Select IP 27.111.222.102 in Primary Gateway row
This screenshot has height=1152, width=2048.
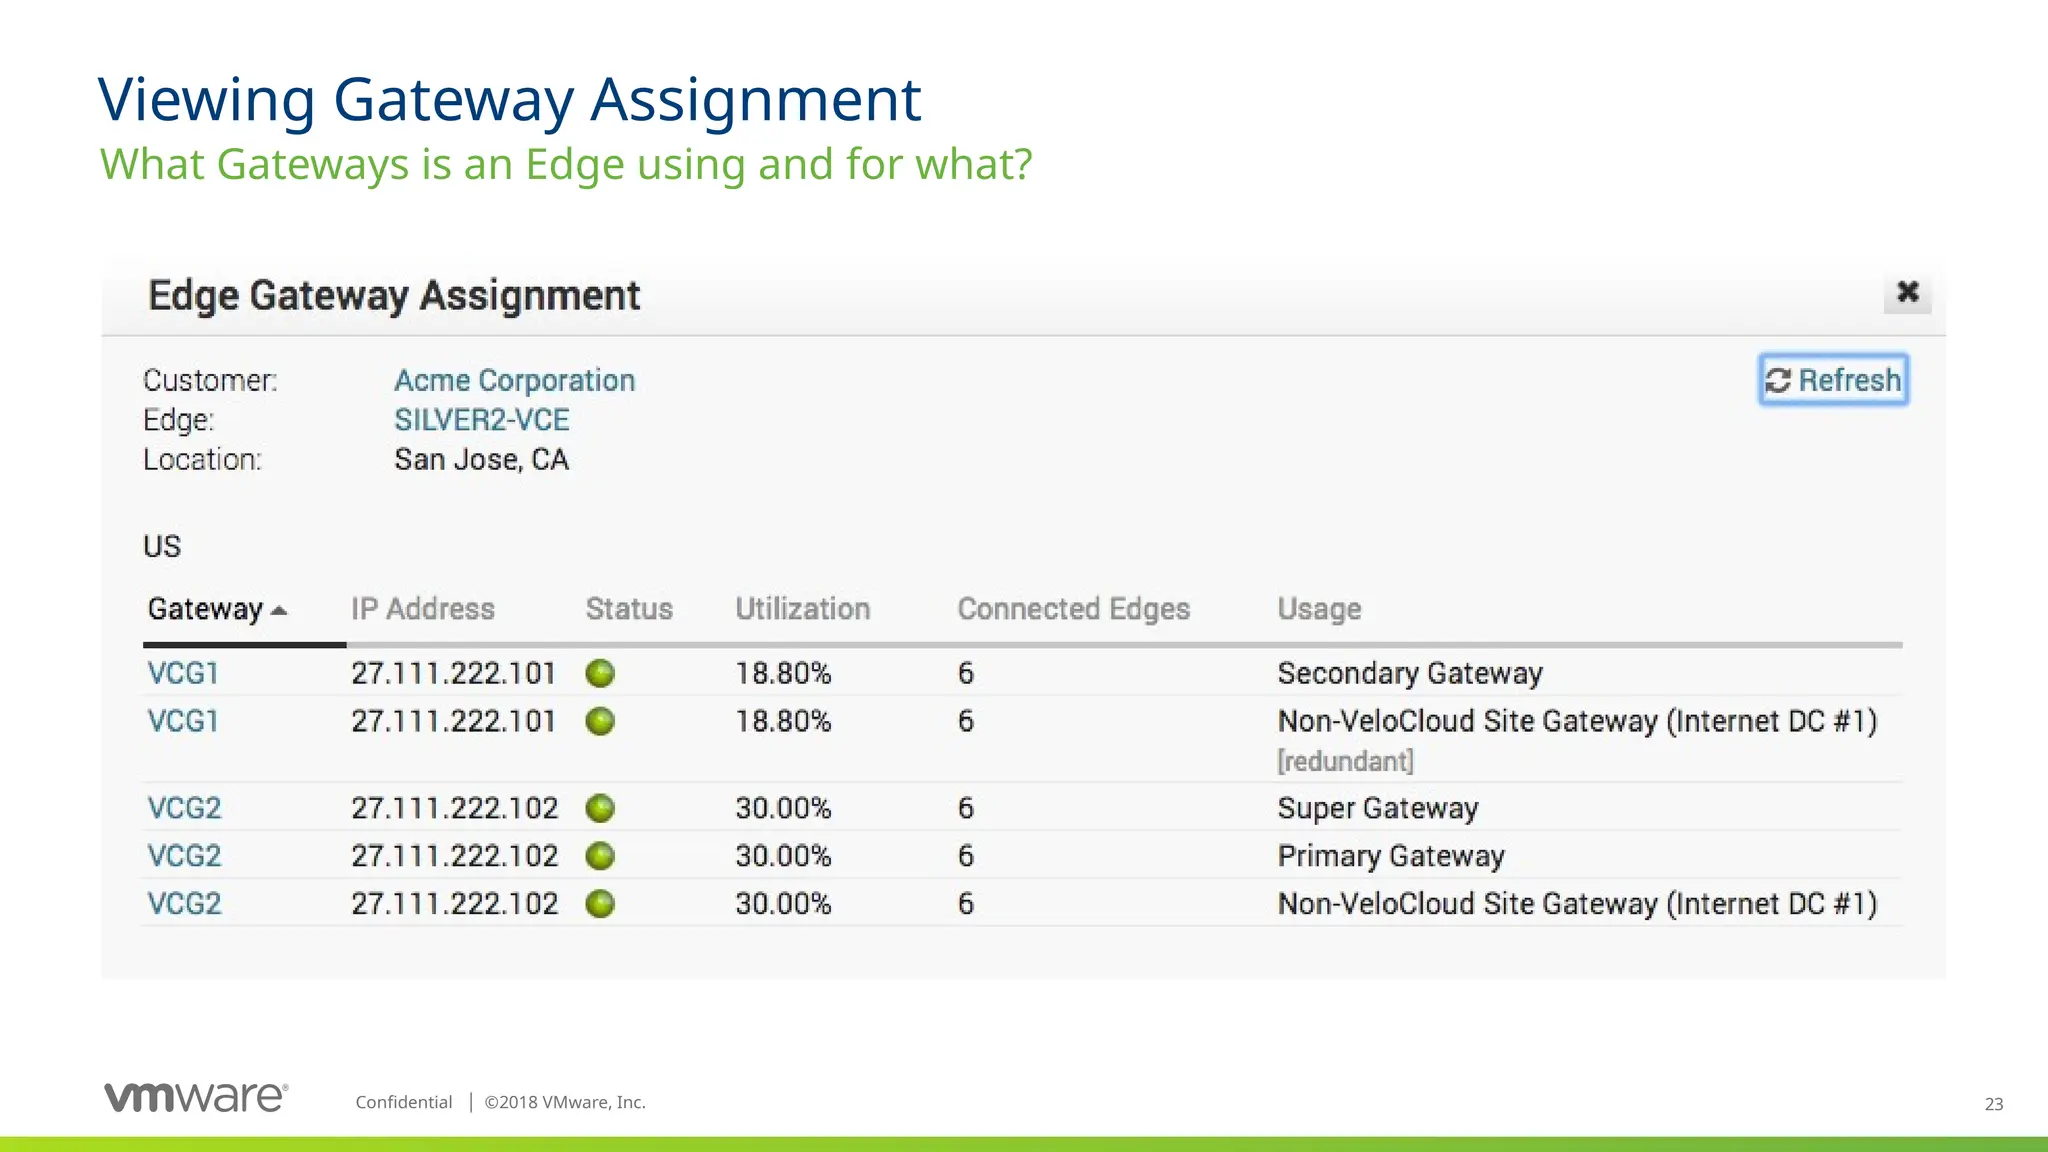454,856
